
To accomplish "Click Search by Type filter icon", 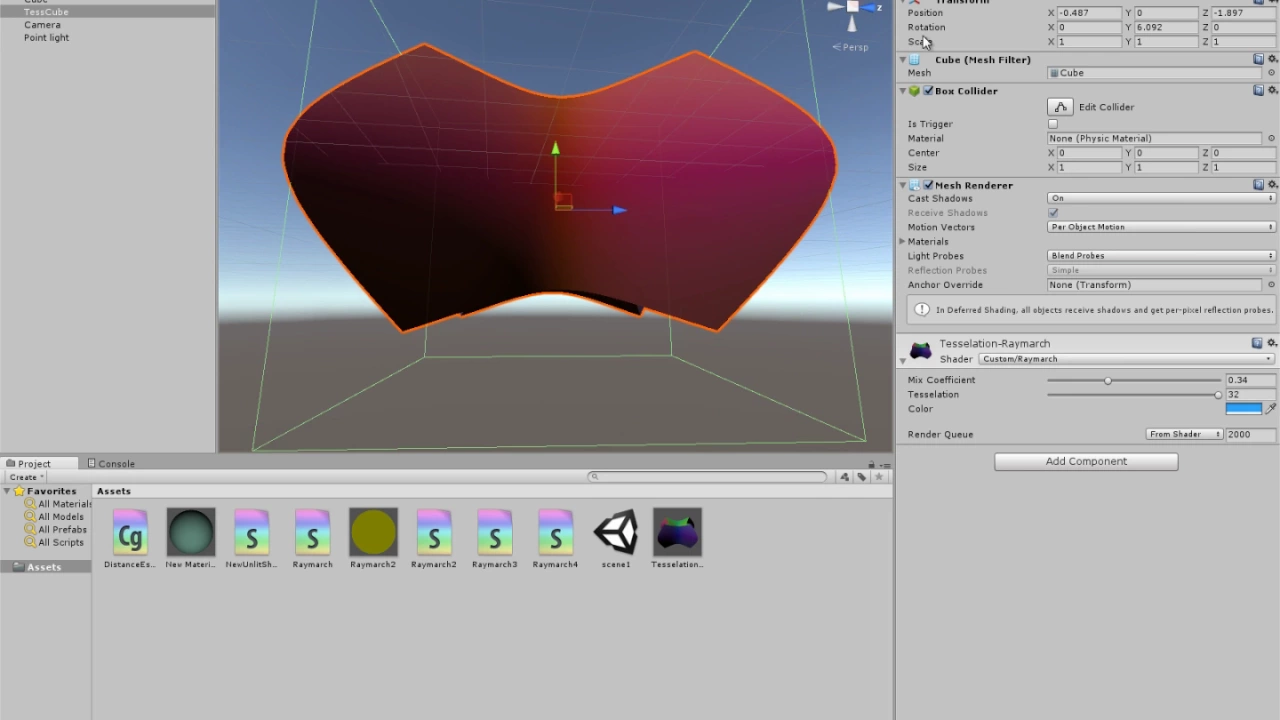I will point(845,477).
